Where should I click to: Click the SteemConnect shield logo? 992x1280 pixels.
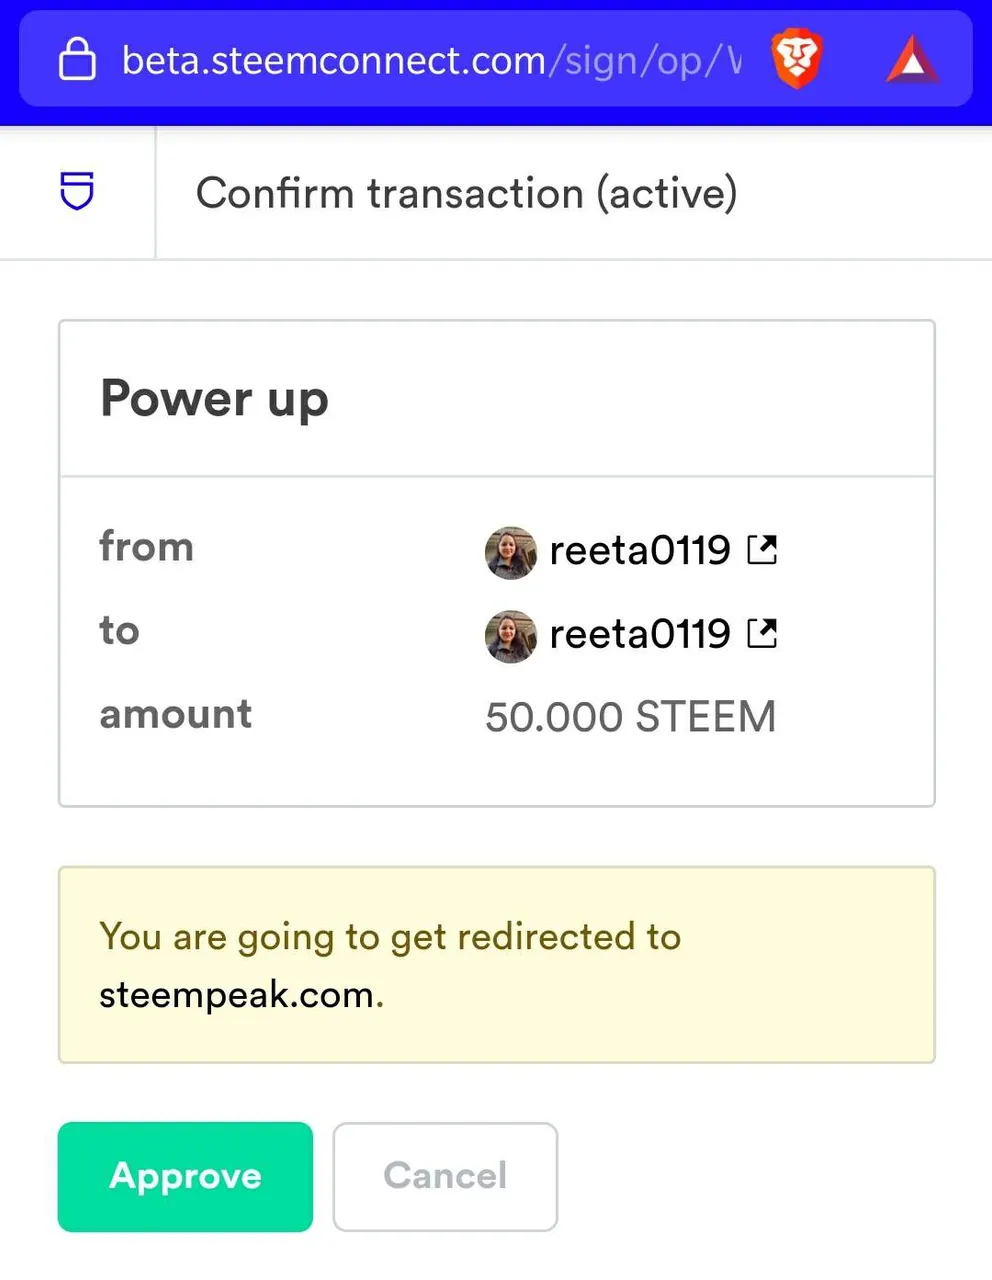tap(77, 191)
